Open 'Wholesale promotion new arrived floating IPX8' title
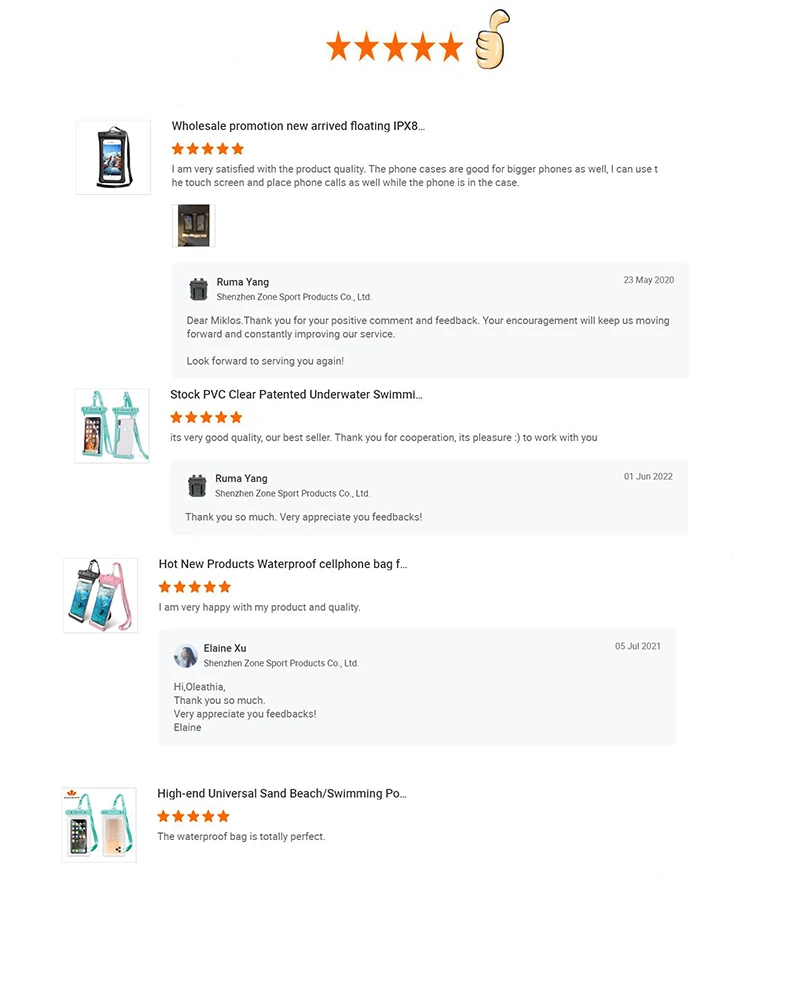This screenshot has width=800, height=1000. (x=298, y=126)
